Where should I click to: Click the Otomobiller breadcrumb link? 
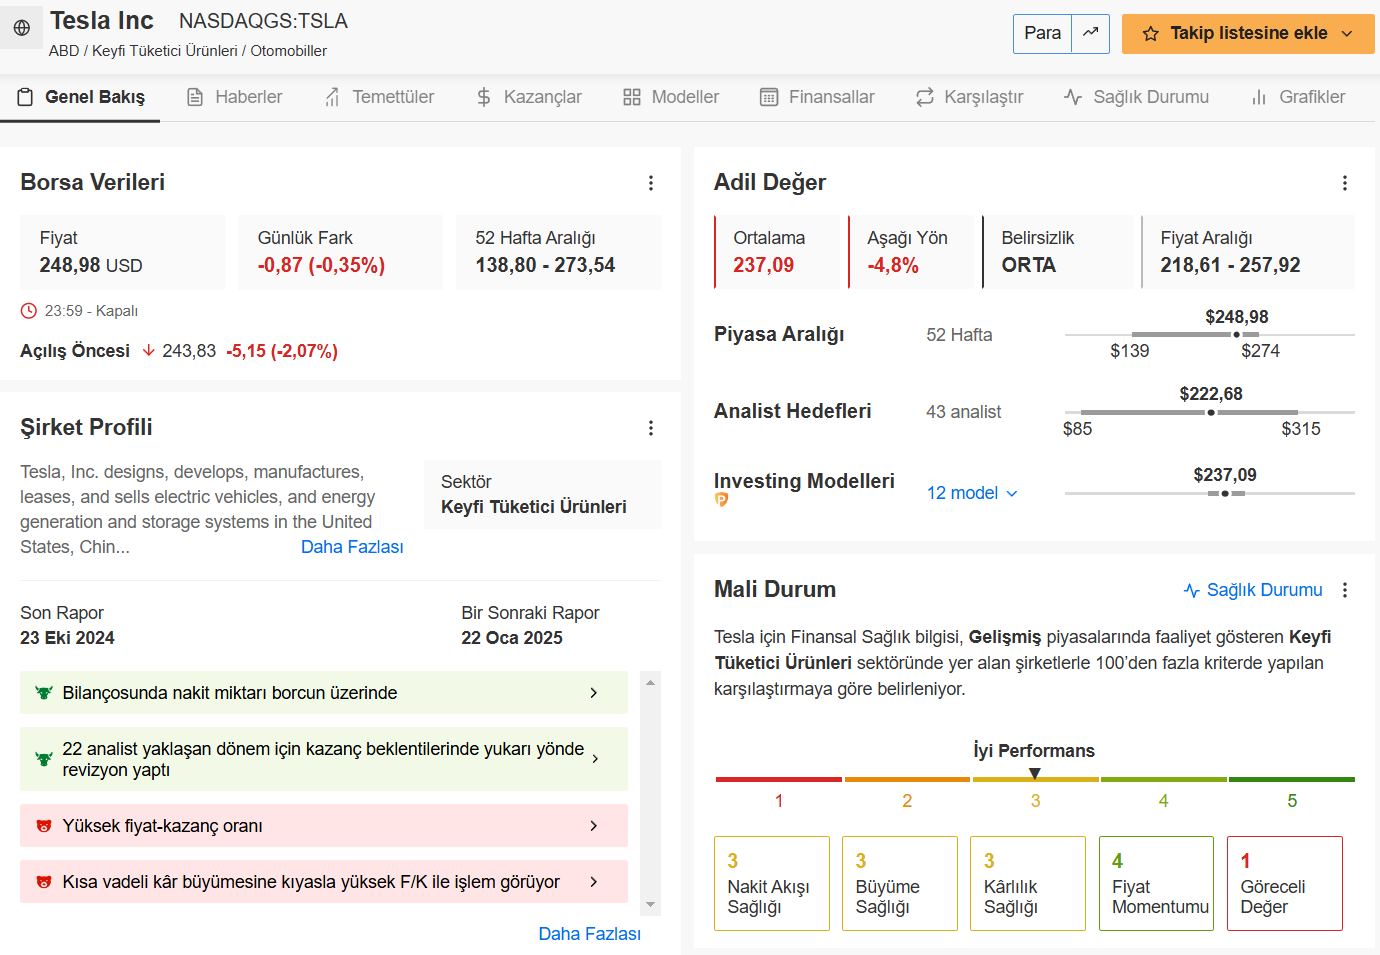(288, 51)
